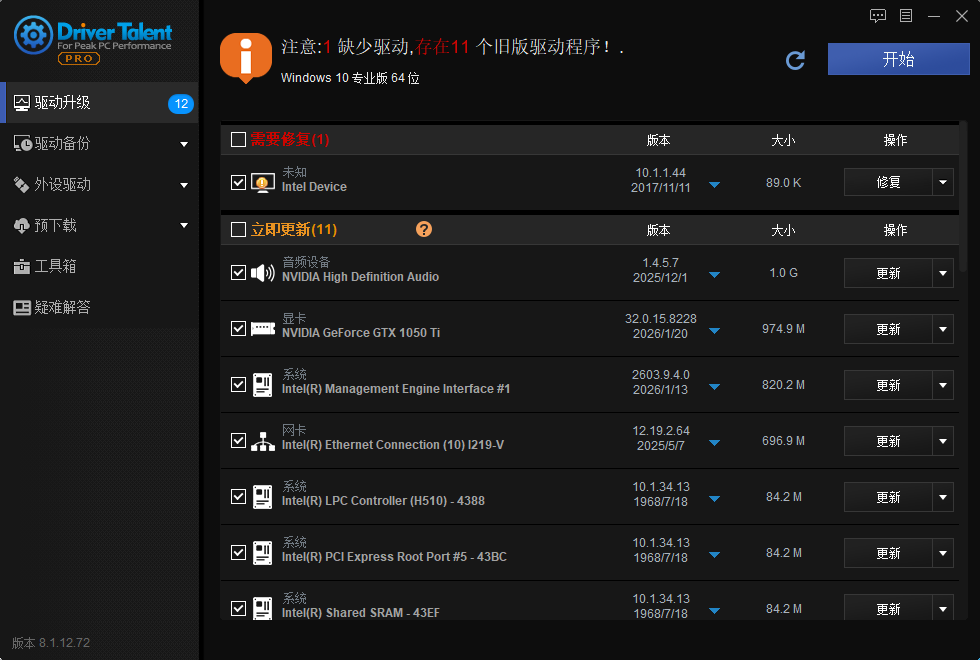Screen dimensions: 980x660
Task: Click the NVIDIA High Definition Audio speaker icon
Action: point(262,272)
